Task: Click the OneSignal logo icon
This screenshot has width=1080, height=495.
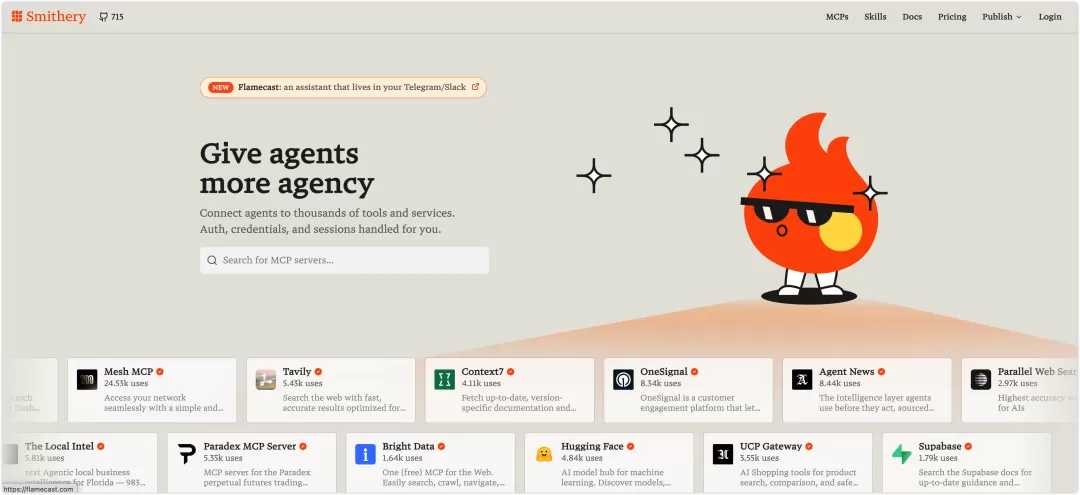Action: click(x=623, y=379)
